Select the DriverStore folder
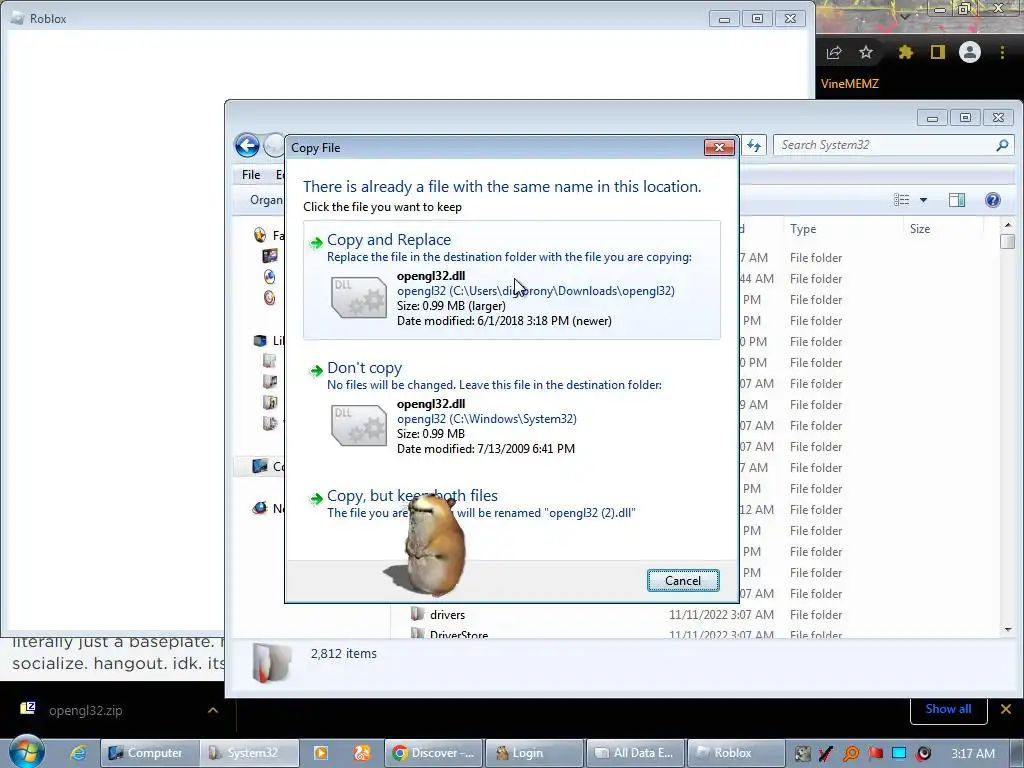Screen dimensions: 1024x768 coord(458,634)
